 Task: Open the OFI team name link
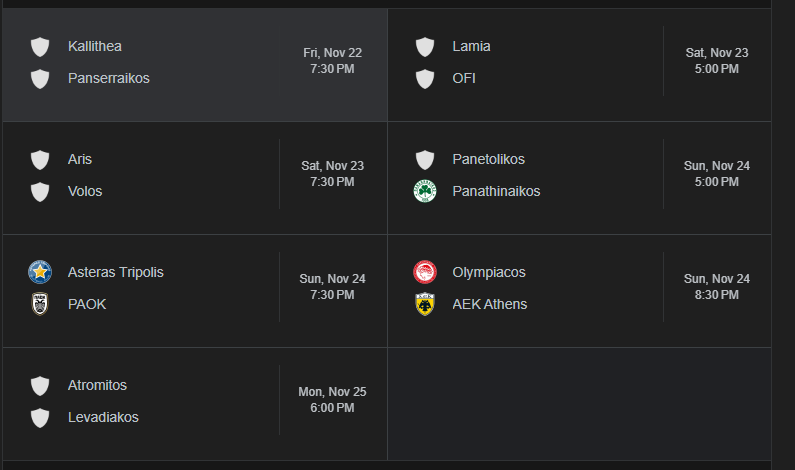tap(464, 78)
